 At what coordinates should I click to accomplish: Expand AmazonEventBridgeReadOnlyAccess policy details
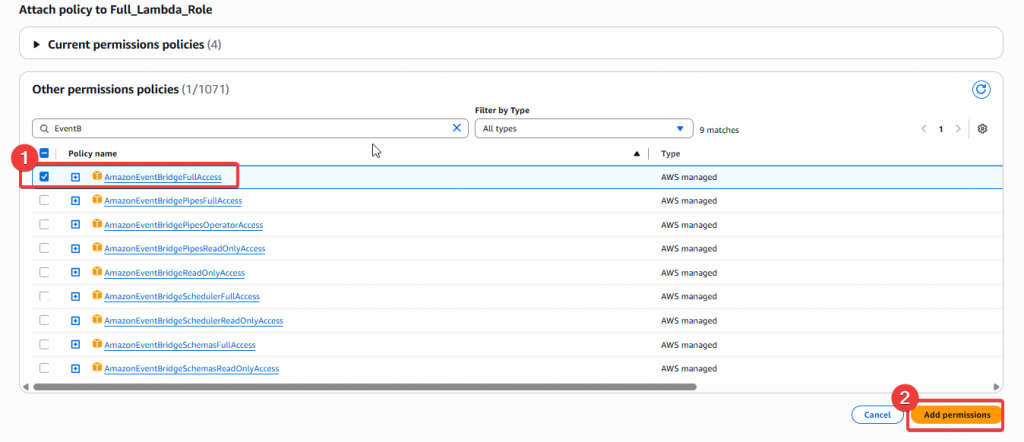pyautogui.click(x=75, y=272)
